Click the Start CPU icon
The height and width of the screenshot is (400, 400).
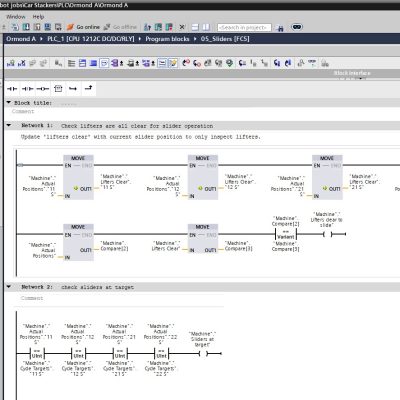click(x=158, y=27)
